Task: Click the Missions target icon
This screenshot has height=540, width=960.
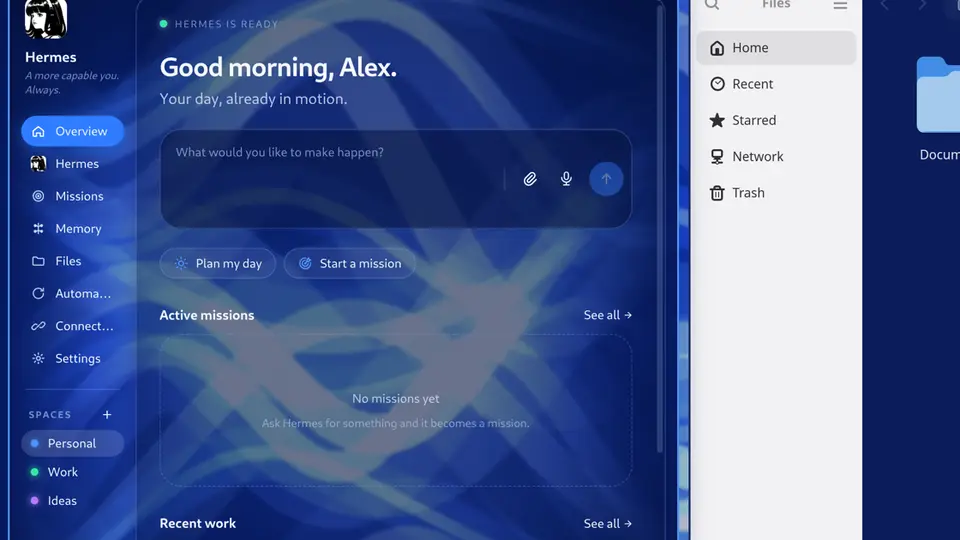Action: (x=38, y=196)
